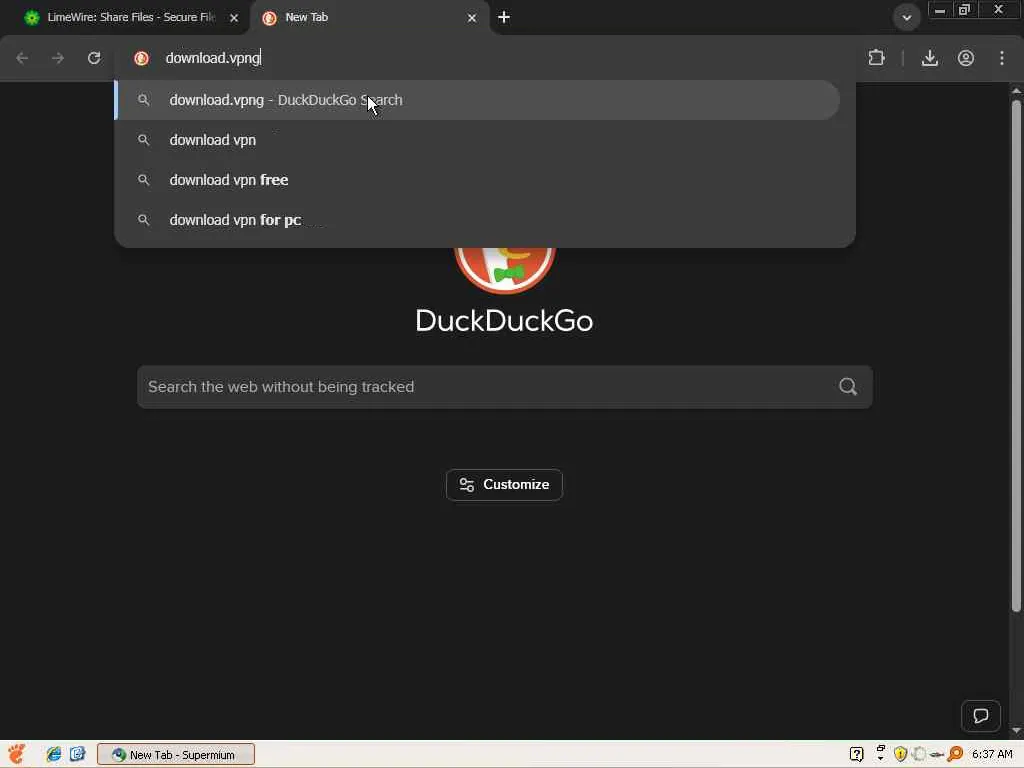Open the feedback chat bubble icon

980,716
